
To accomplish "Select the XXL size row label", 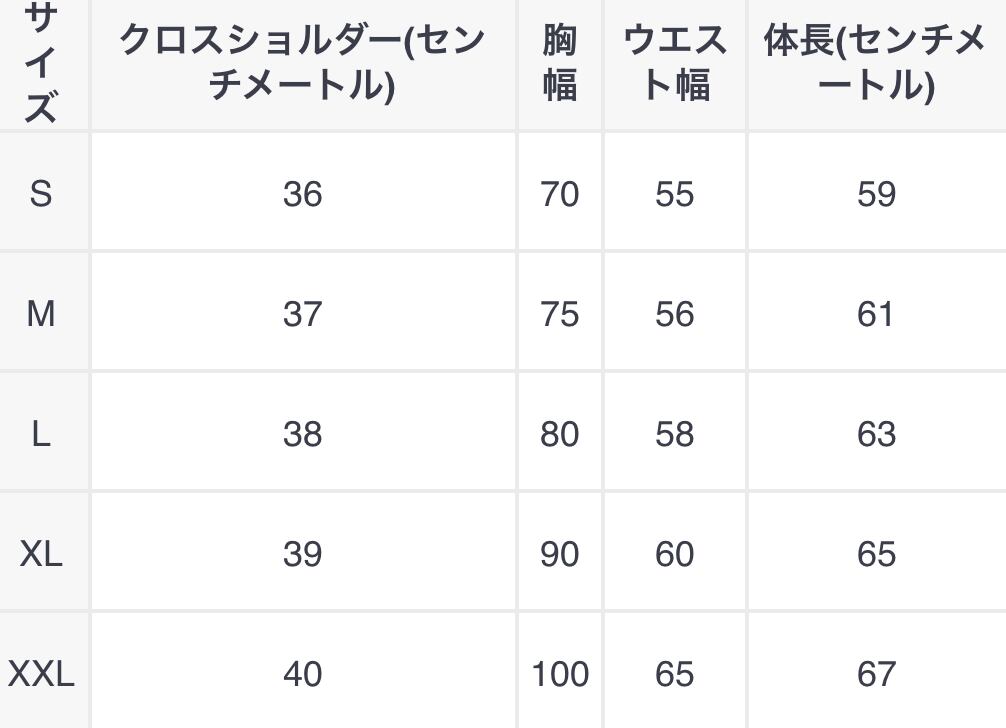I will click(x=41, y=673).
